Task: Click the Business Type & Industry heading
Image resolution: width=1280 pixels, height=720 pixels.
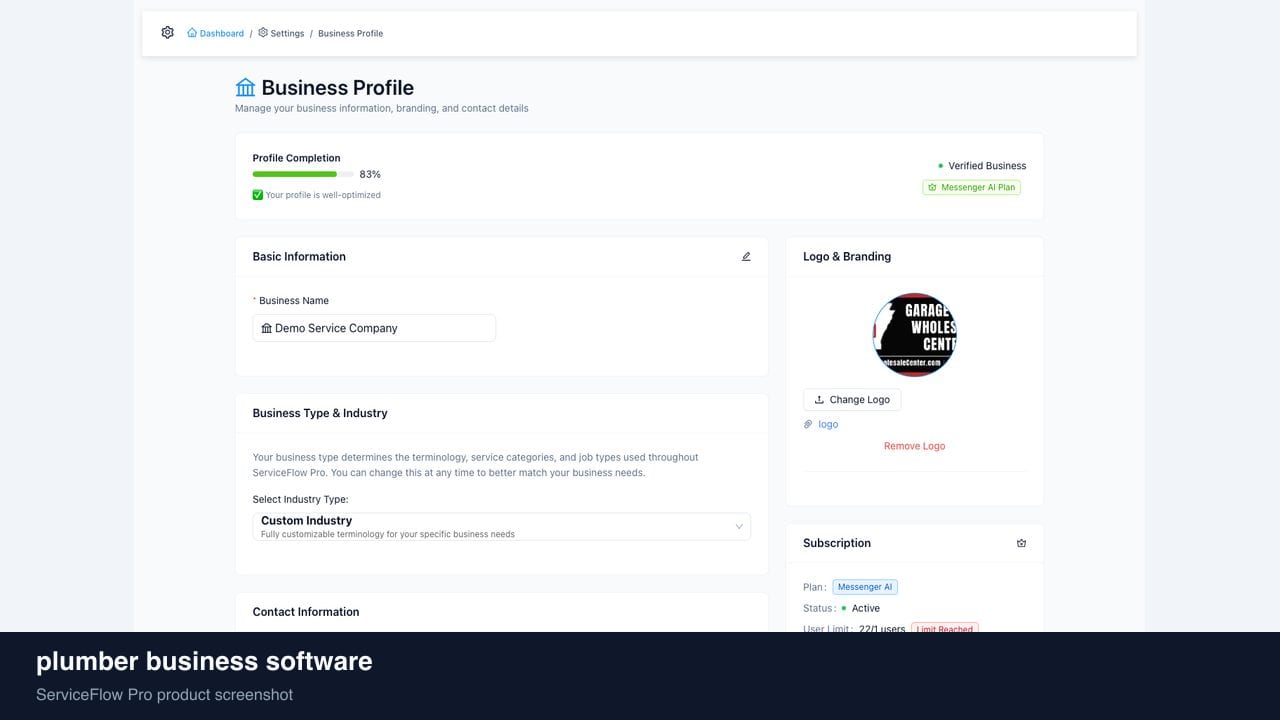Action: (x=320, y=413)
